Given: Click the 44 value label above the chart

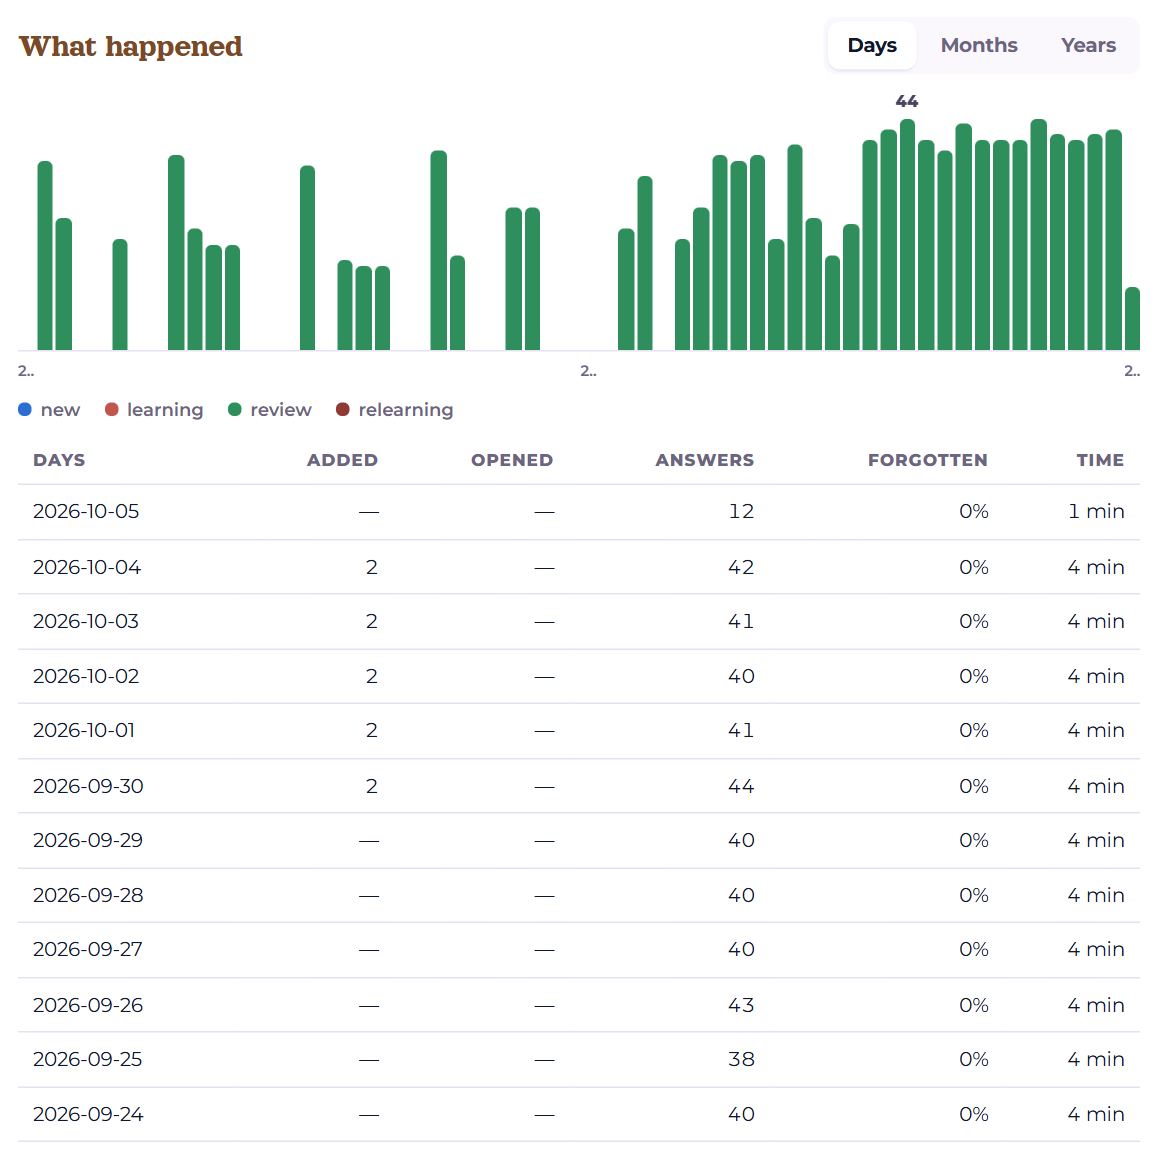Looking at the screenshot, I should 907,101.
